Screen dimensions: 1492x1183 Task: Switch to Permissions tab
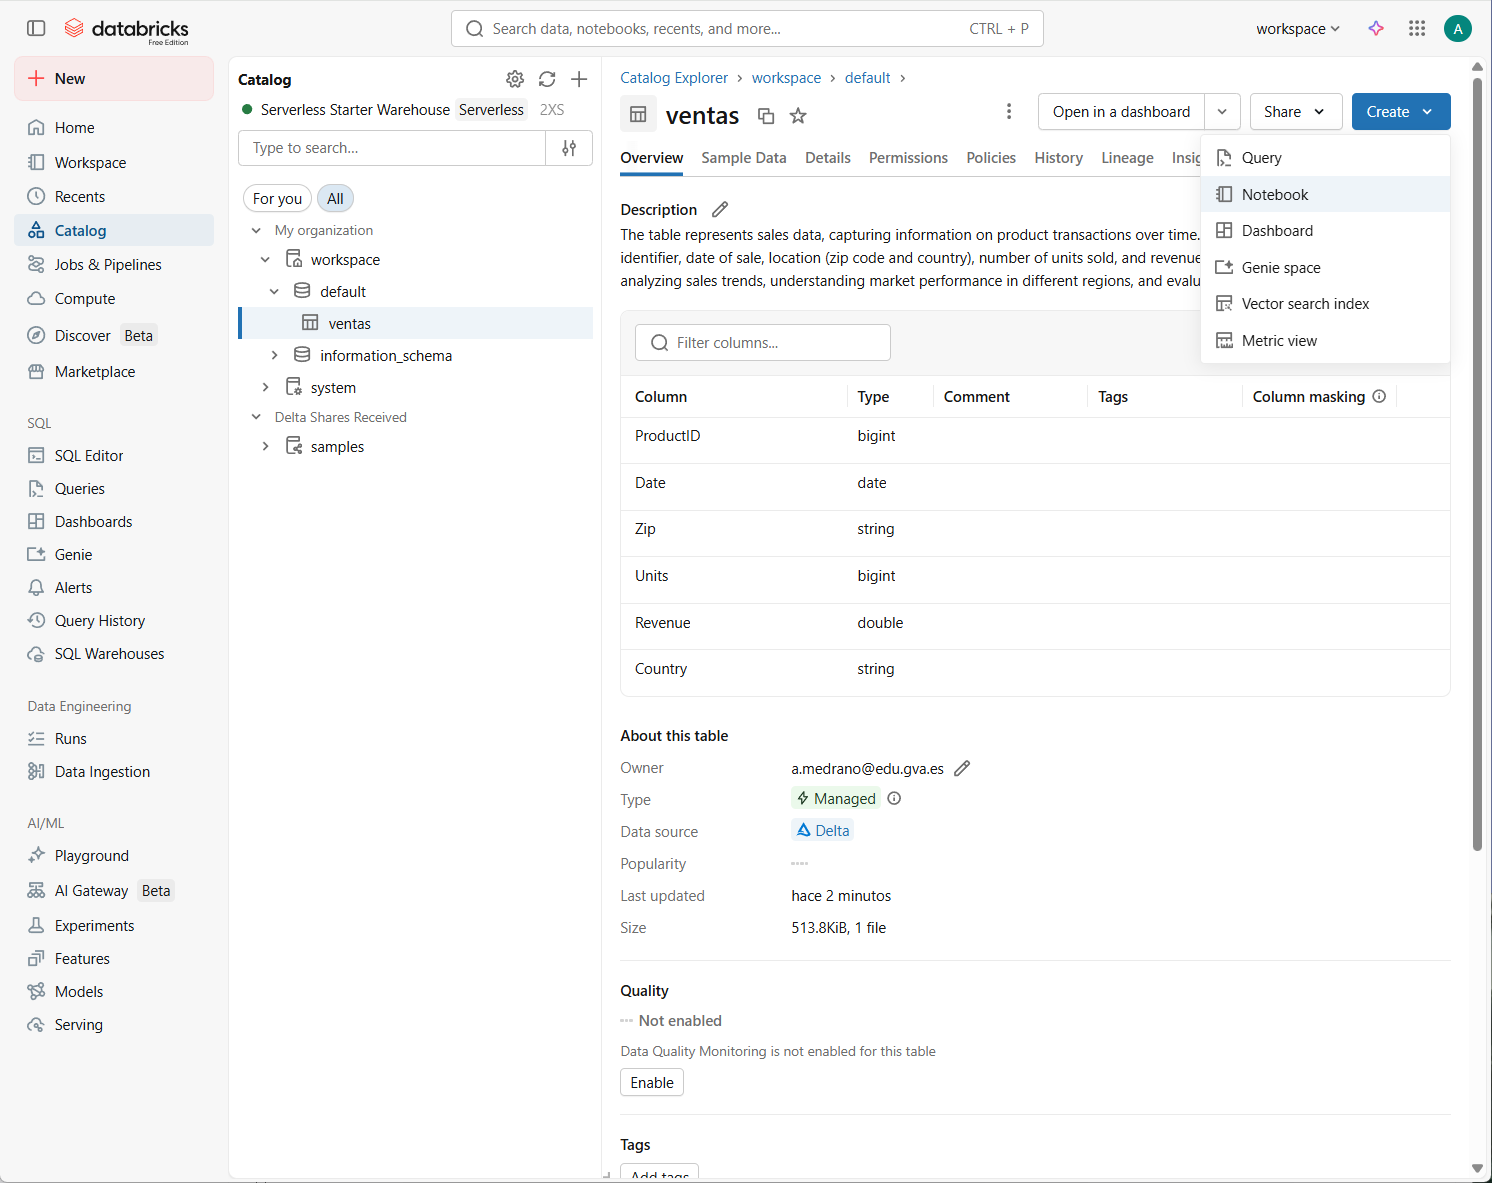pyautogui.click(x=908, y=158)
